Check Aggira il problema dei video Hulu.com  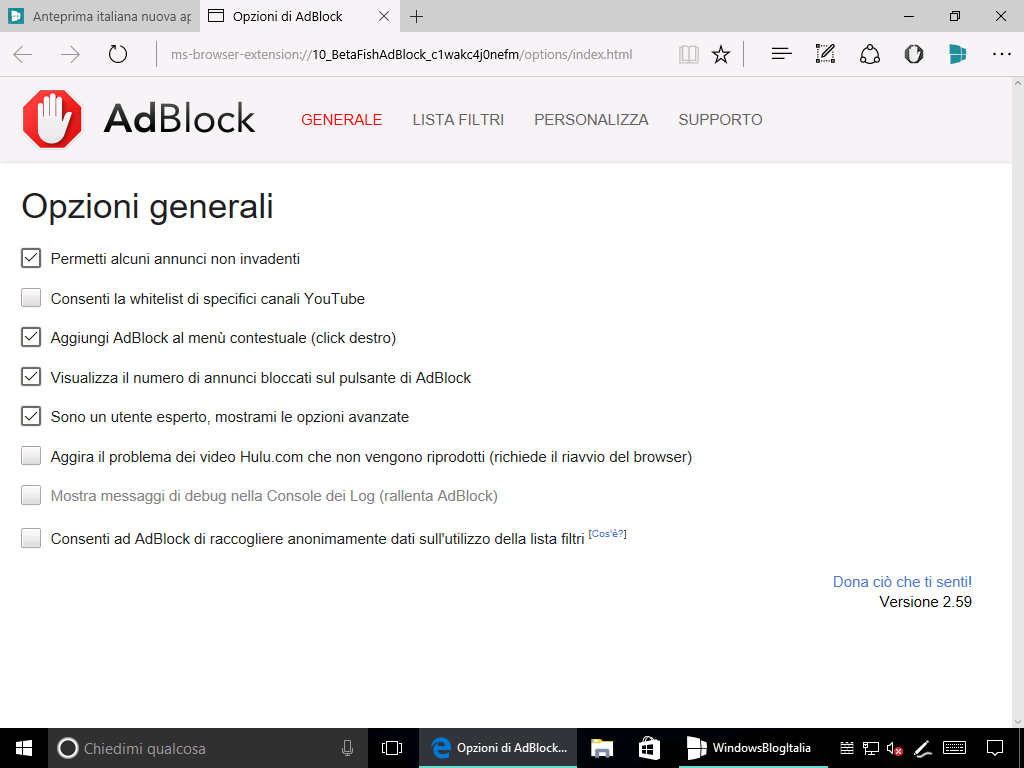31,456
